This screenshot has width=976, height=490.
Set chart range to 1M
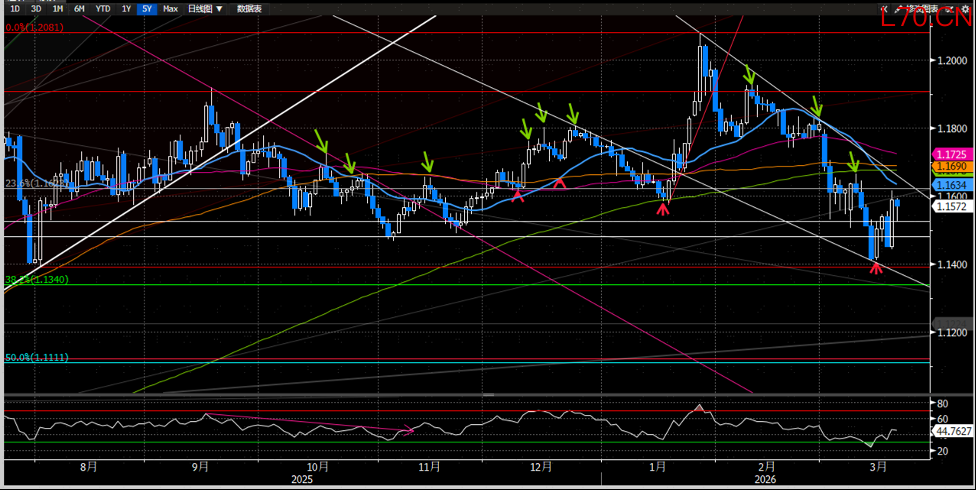click(x=57, y=8)
